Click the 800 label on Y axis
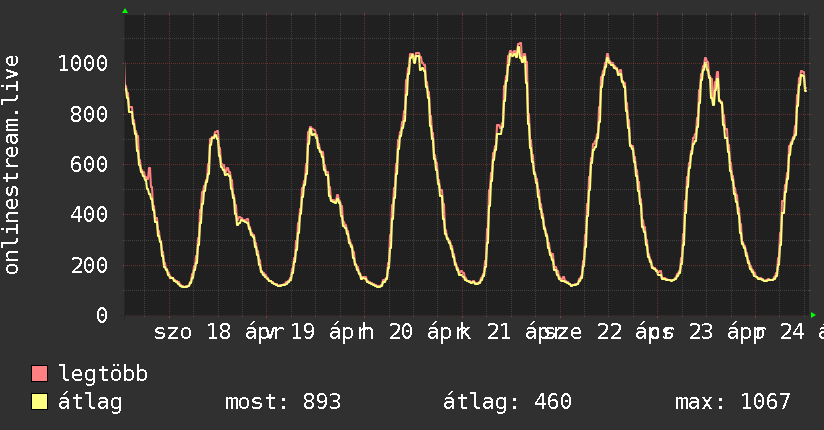The height and width of the screenshot is (430, 824). [89, 114]
